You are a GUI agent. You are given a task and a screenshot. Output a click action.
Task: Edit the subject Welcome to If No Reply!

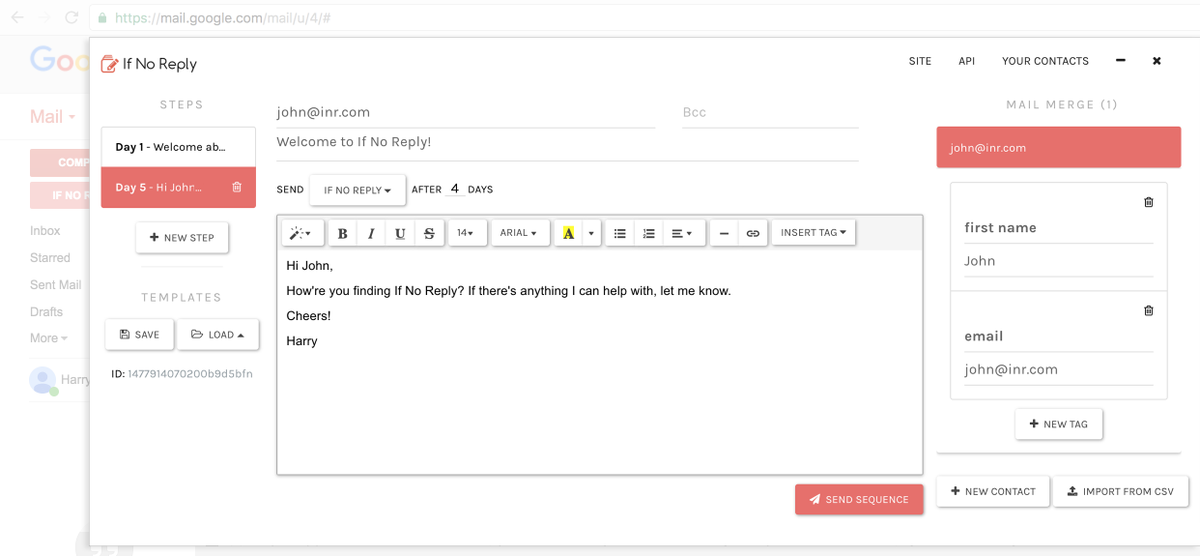click(x=567, y=143)
